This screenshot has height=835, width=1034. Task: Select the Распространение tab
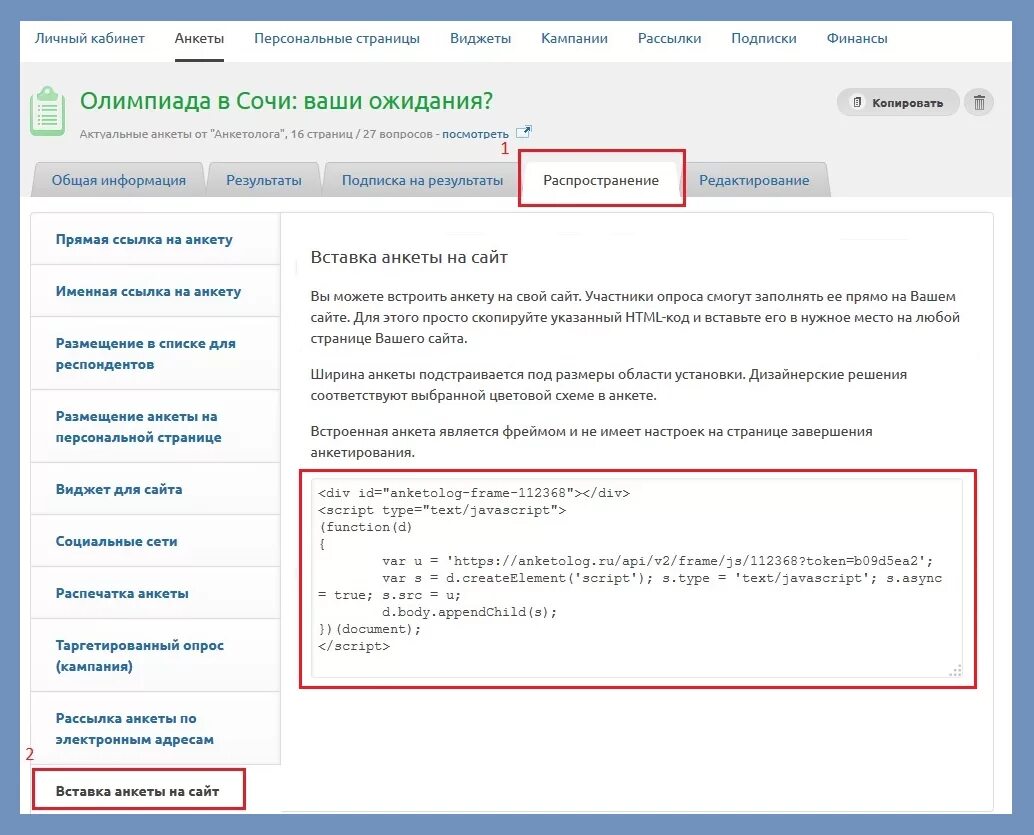point(601,180)
